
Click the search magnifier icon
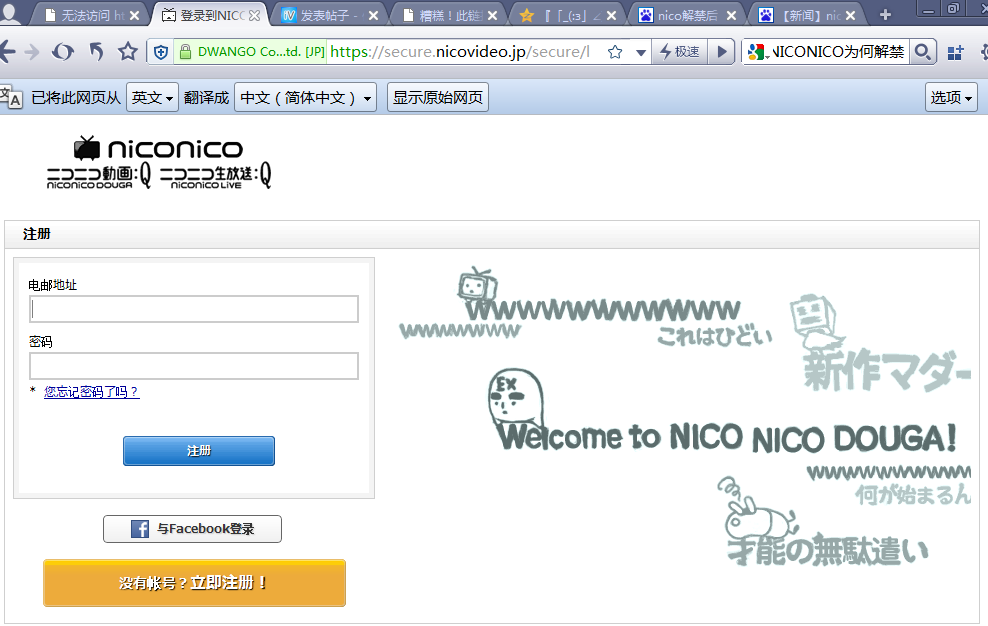(x=922, y=52)
